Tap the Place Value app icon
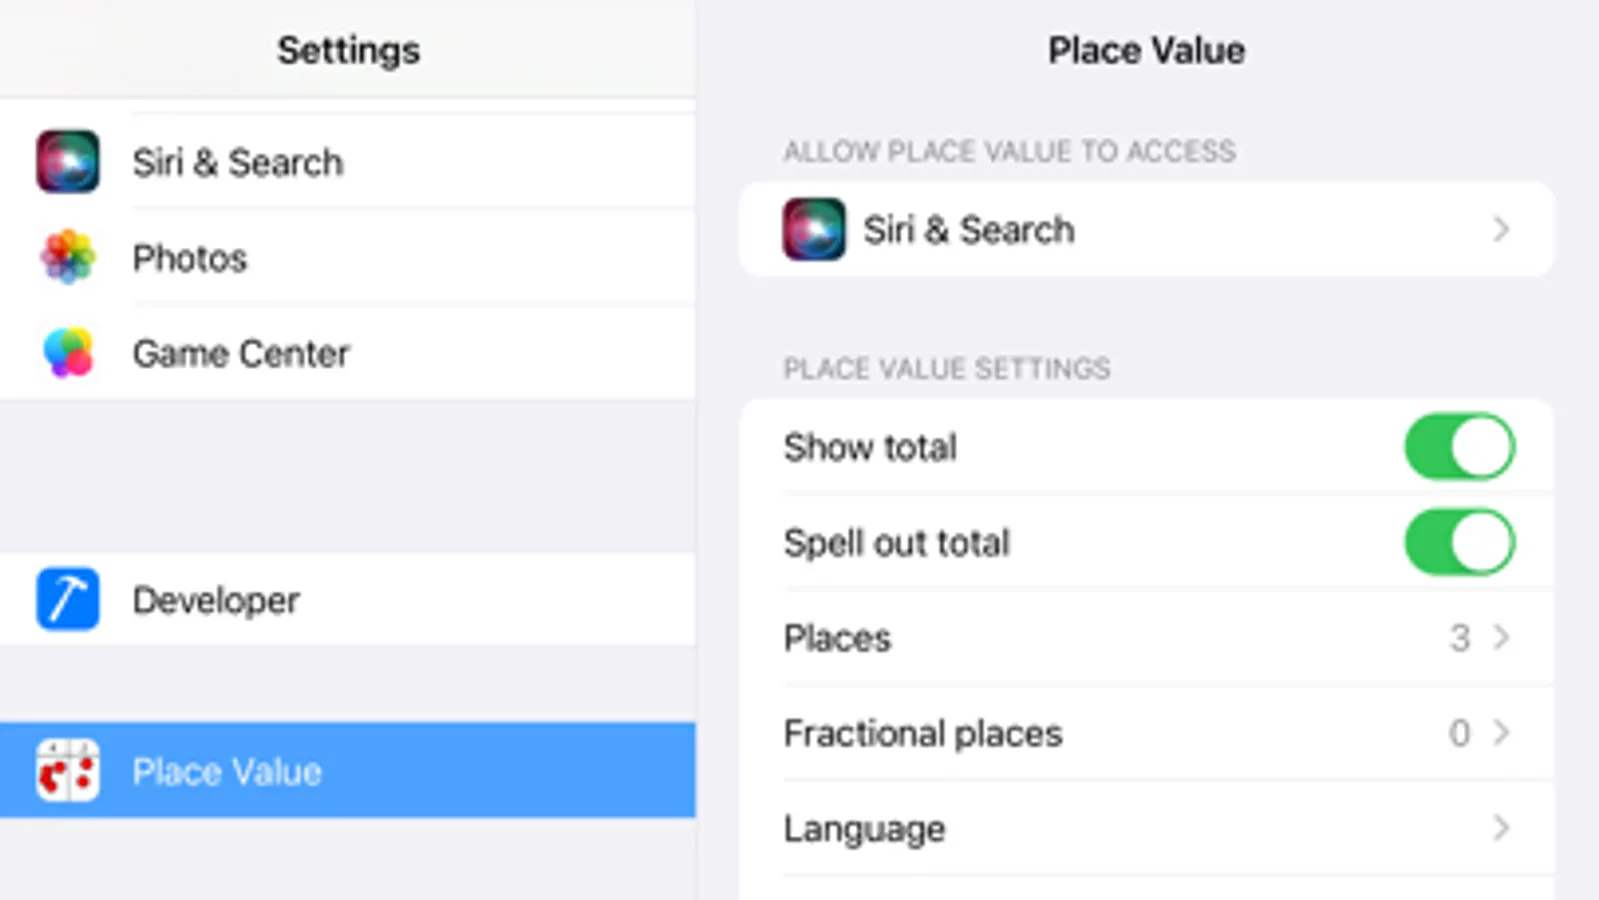Viewport: 1599px width, 900px height. pyautogui.click(x=68, y=770)
